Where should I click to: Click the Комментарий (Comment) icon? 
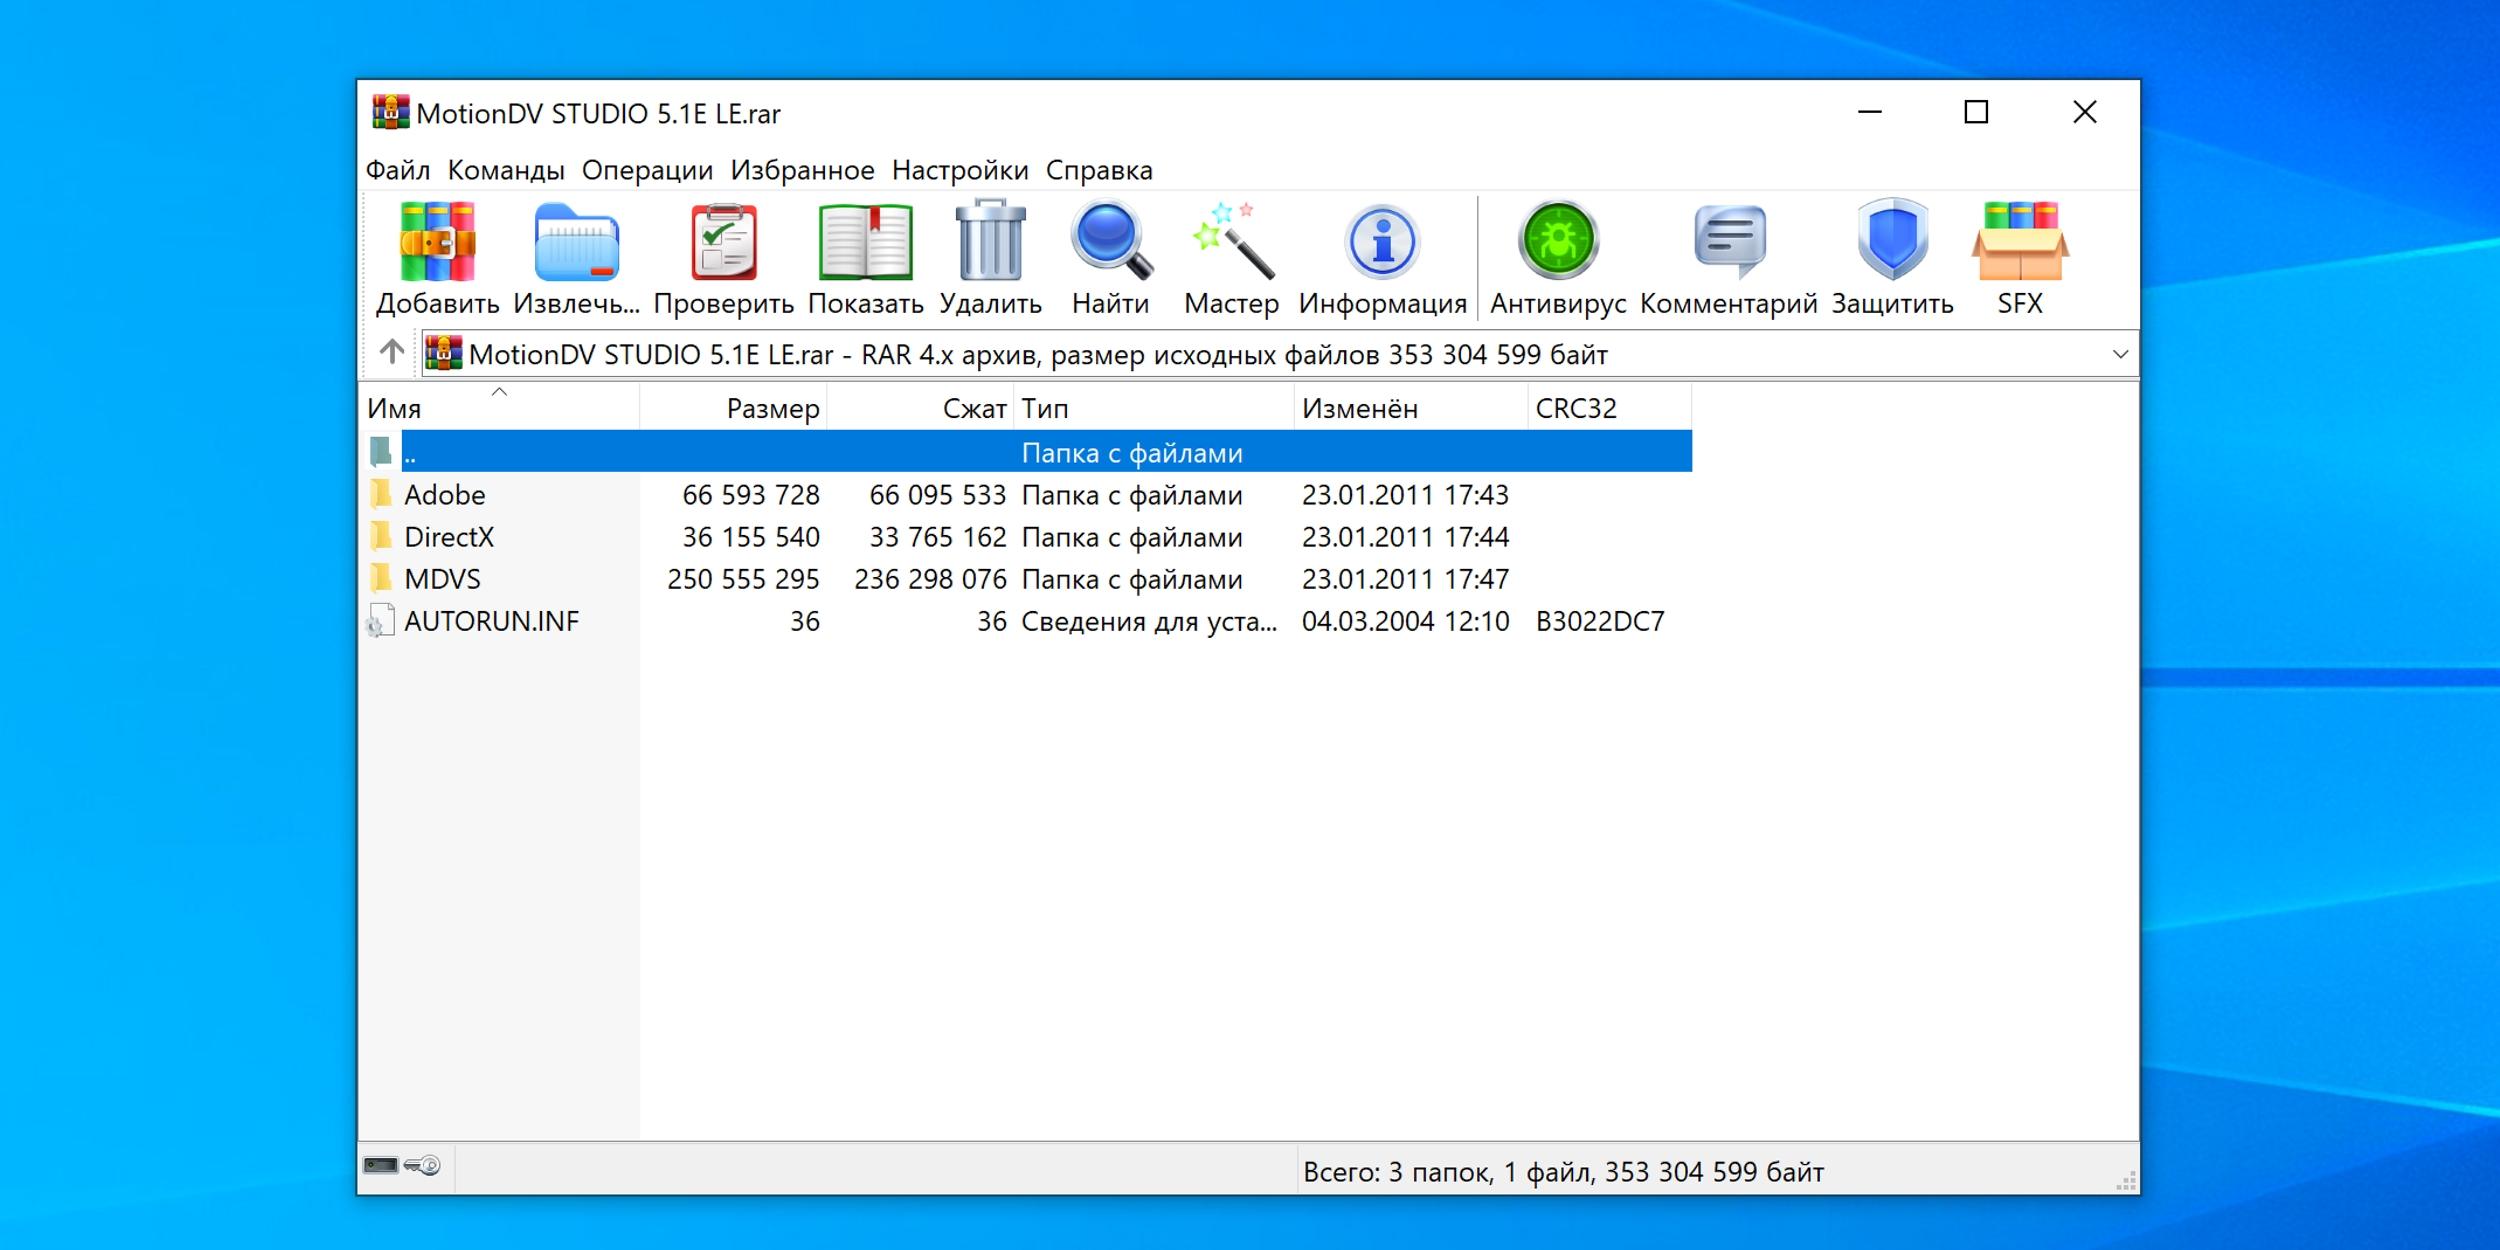(x=1728, y=243)
